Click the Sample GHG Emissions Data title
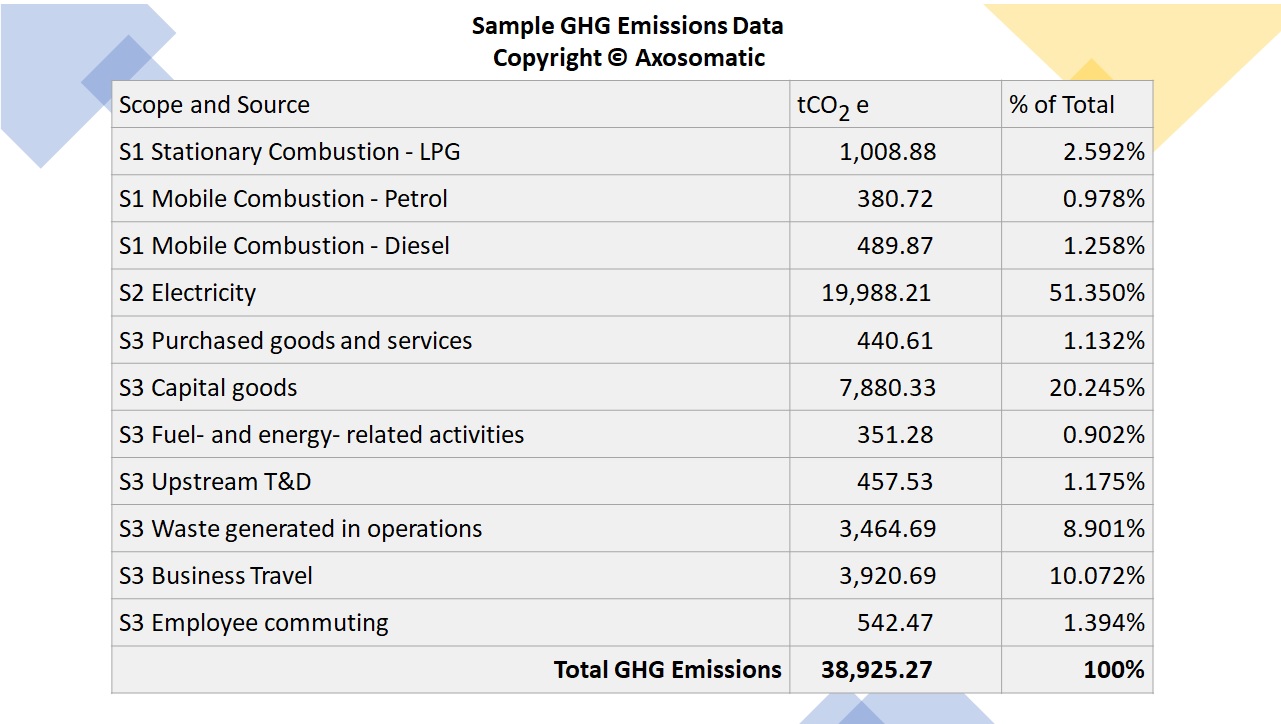This screenshot has width=1281, height=724. click(x=627, y=26)
